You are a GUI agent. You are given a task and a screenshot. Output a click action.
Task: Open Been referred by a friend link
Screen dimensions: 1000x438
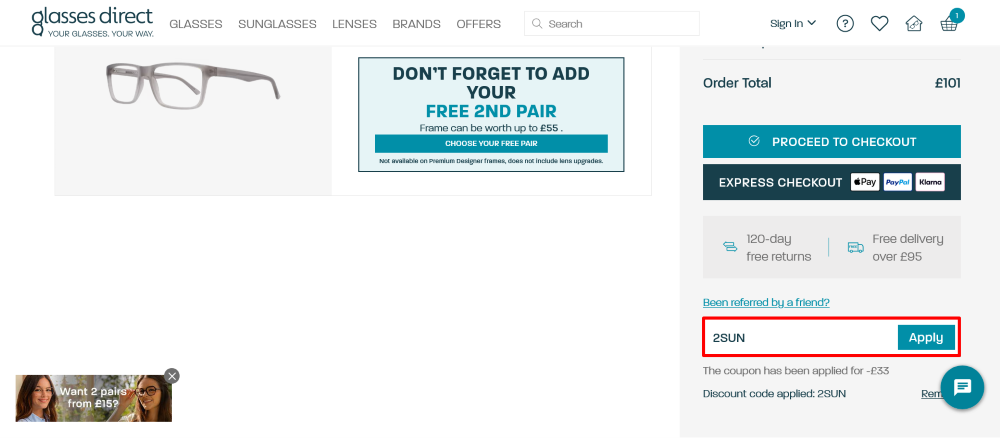[766, 302]
